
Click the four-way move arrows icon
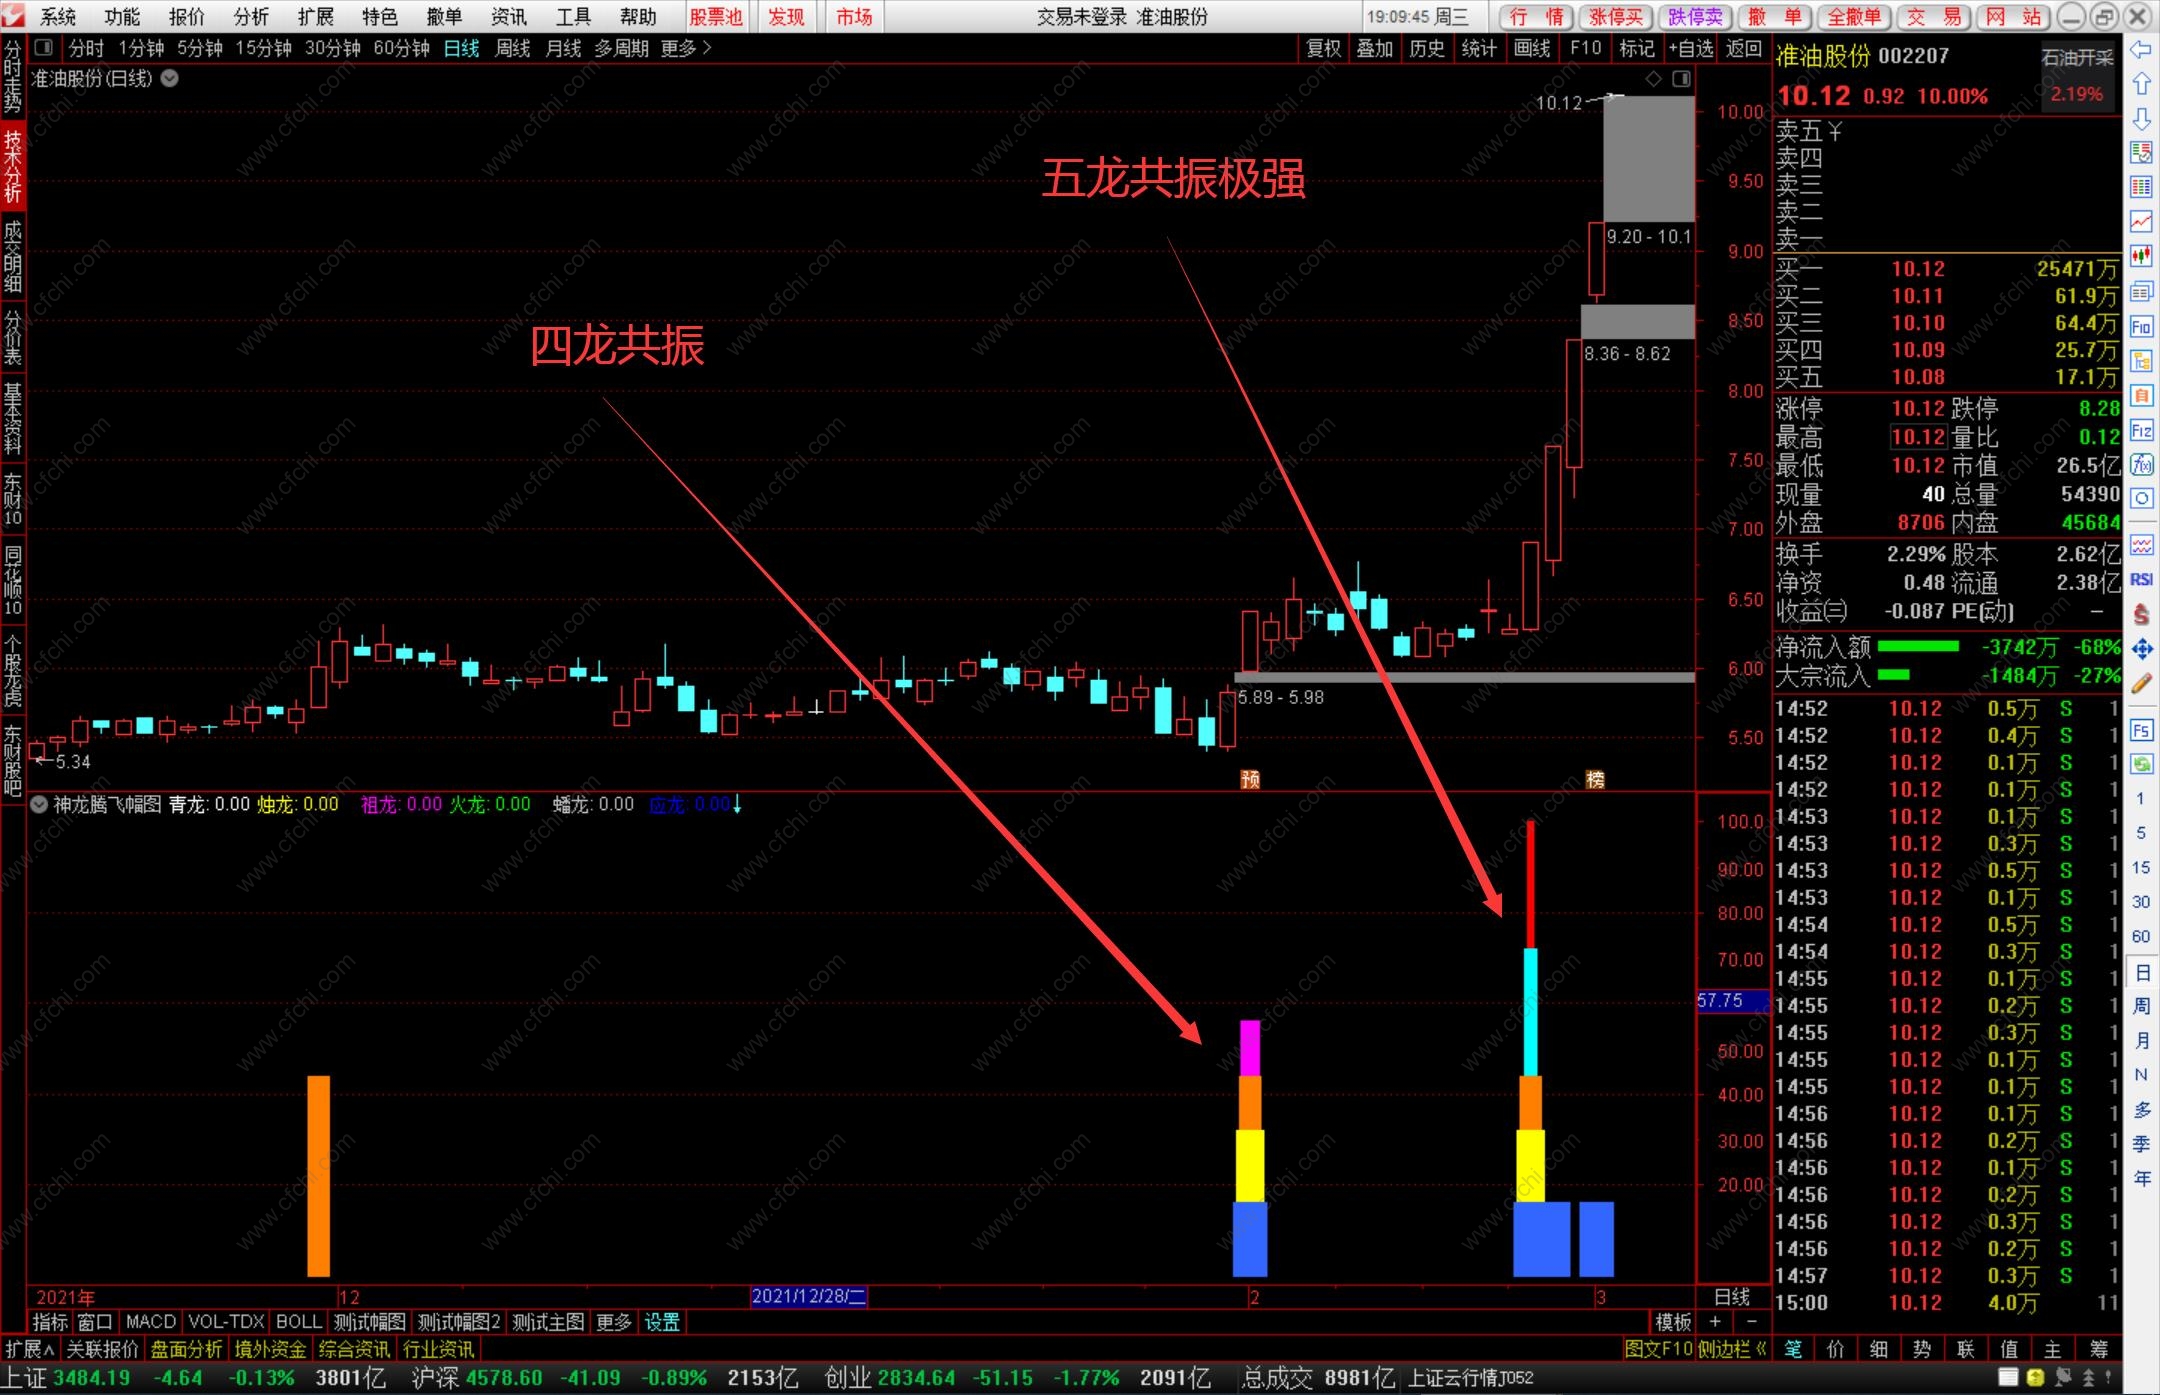click(2141, 650)
